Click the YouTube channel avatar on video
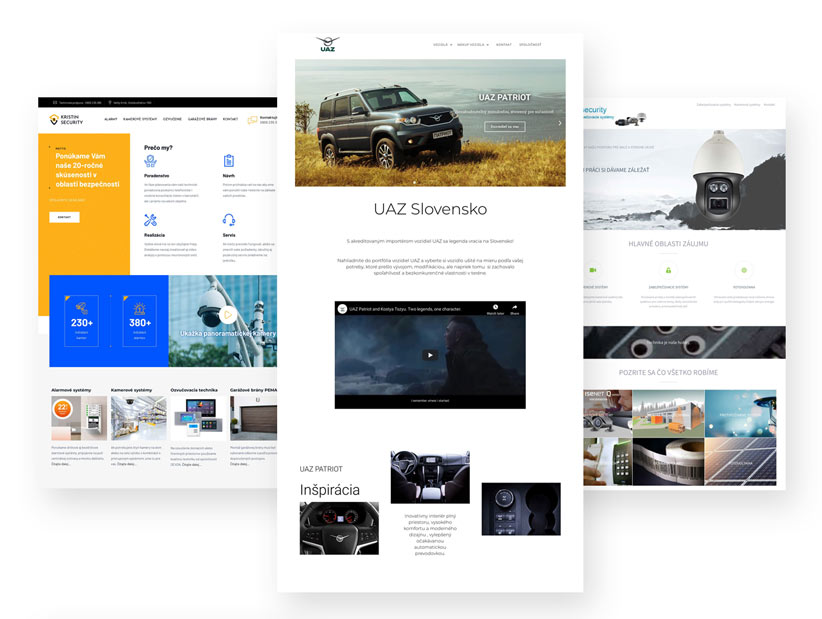The image size is (822, 619). (x=342, y=309)
